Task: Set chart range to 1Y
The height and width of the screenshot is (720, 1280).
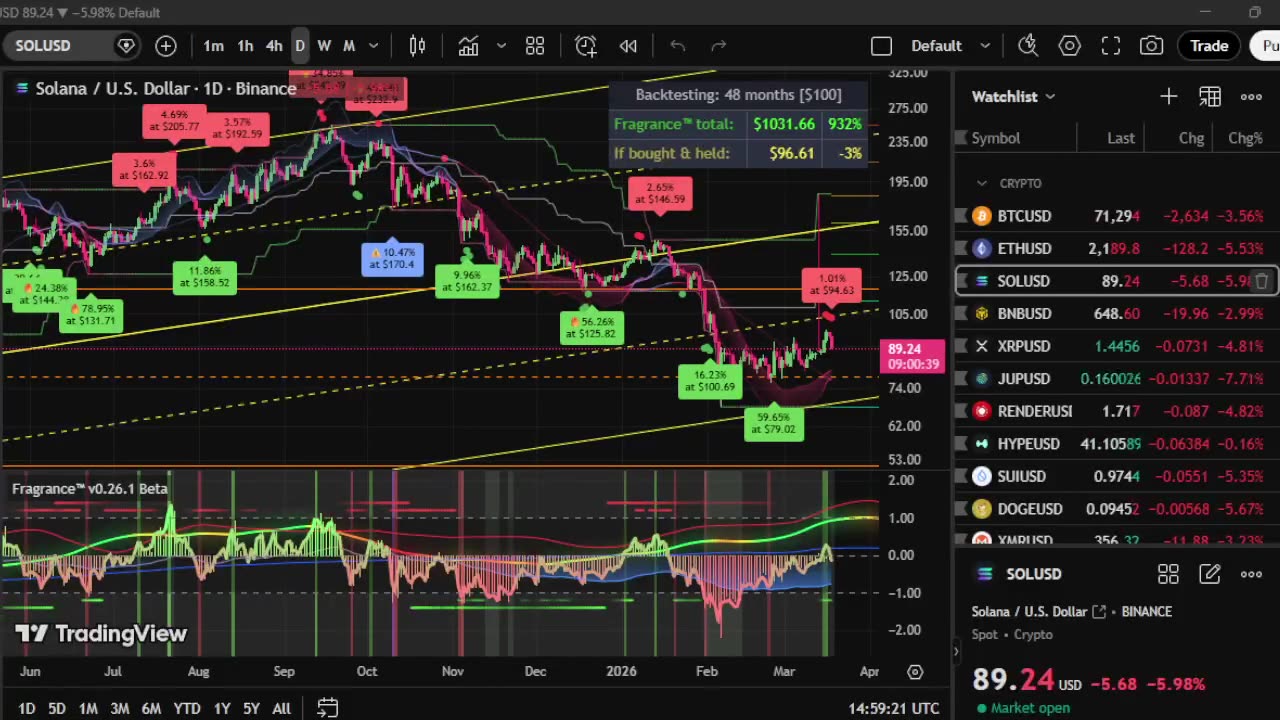Action: [222, 708]
